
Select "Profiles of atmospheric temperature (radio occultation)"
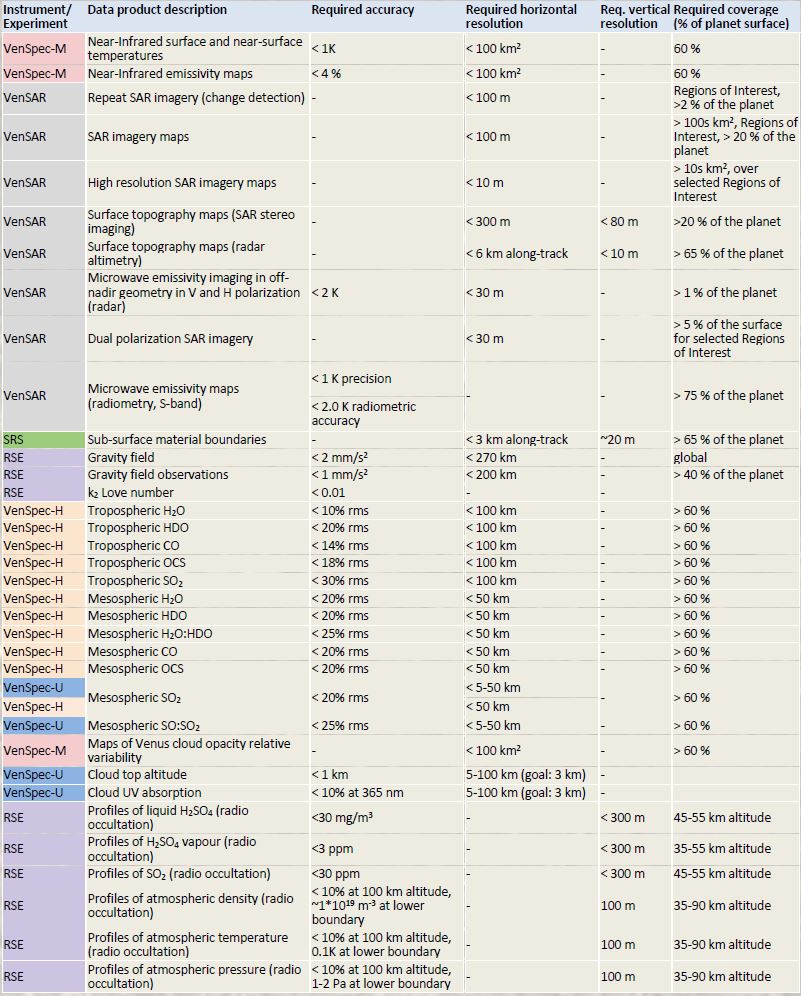[x=187, y=945]
